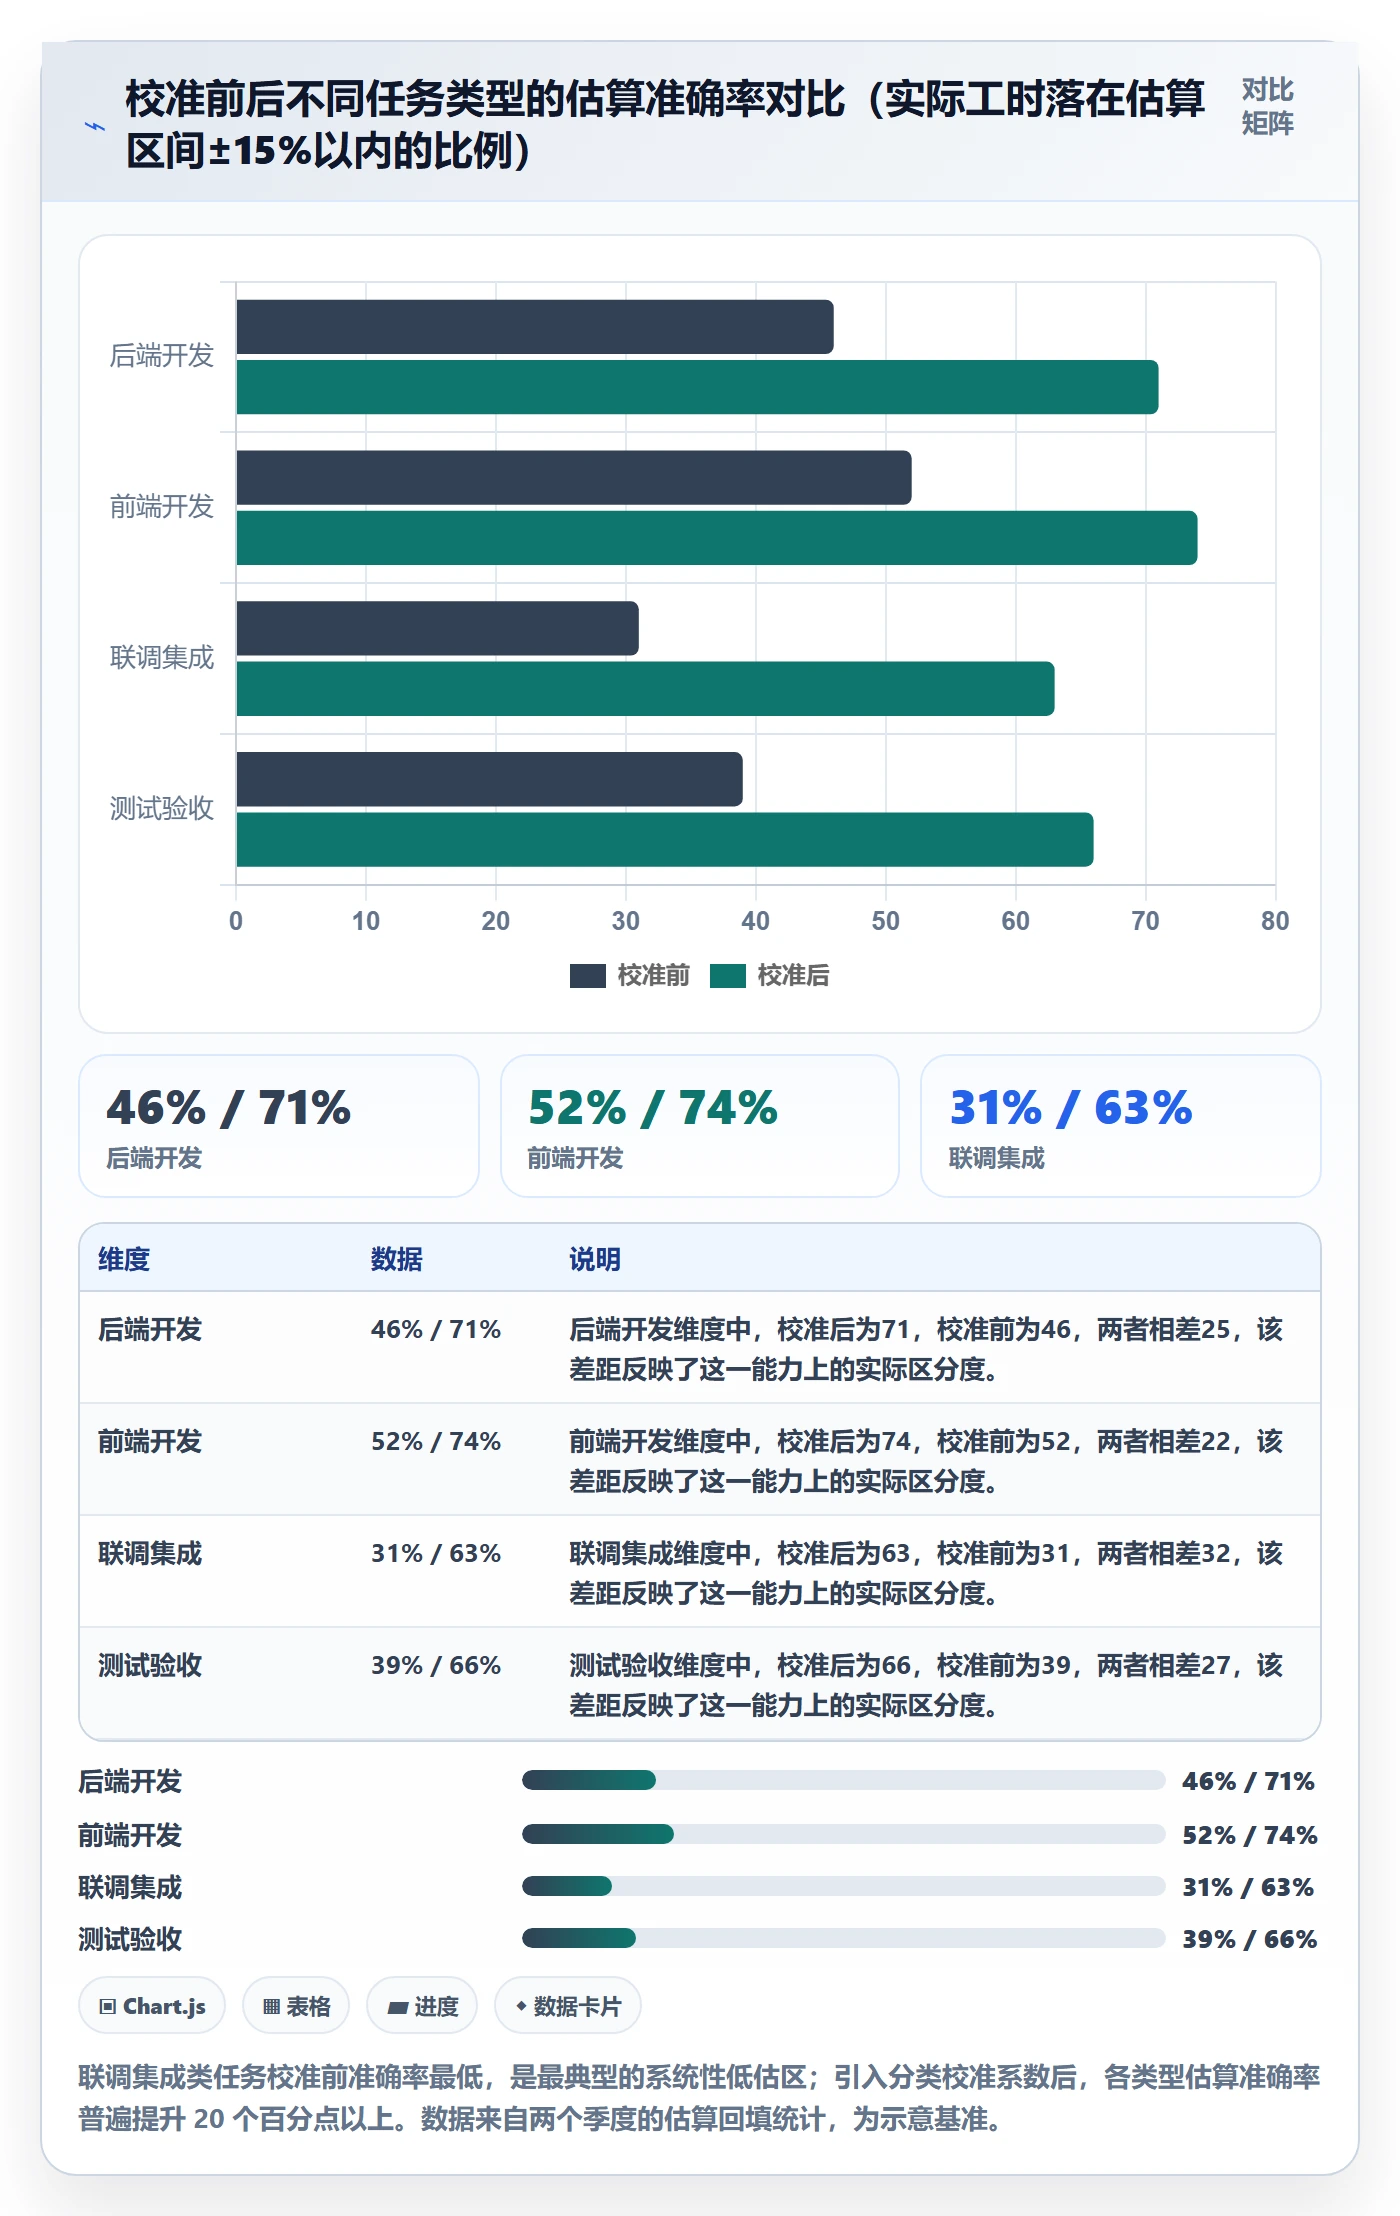
Task: Click the 联调集成 校准后 green bar
Action: click(645, 689)
